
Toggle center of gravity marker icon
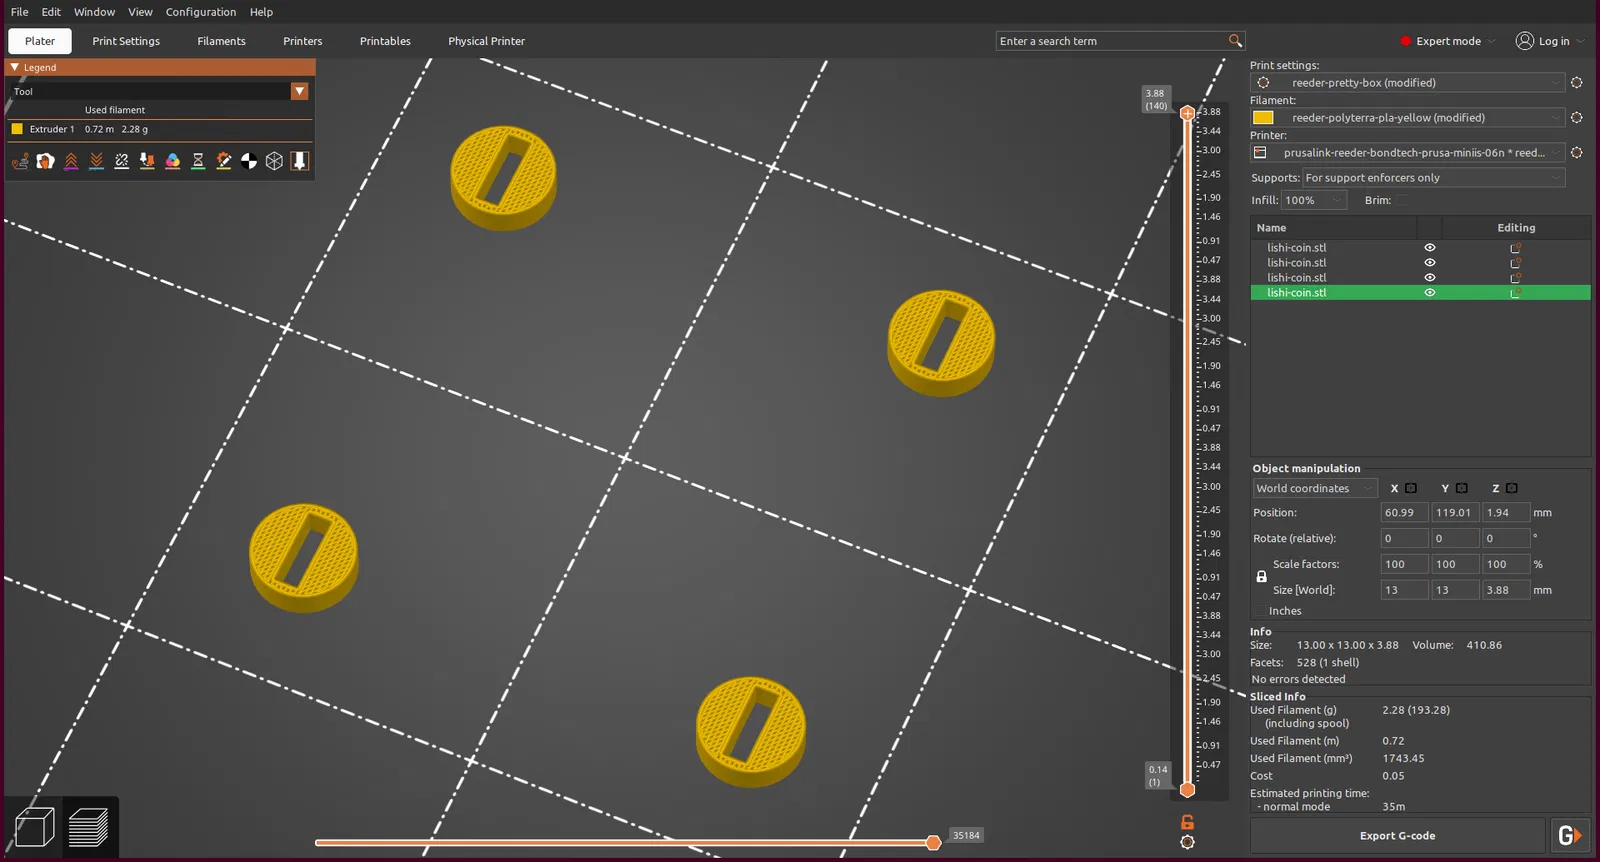249,161
